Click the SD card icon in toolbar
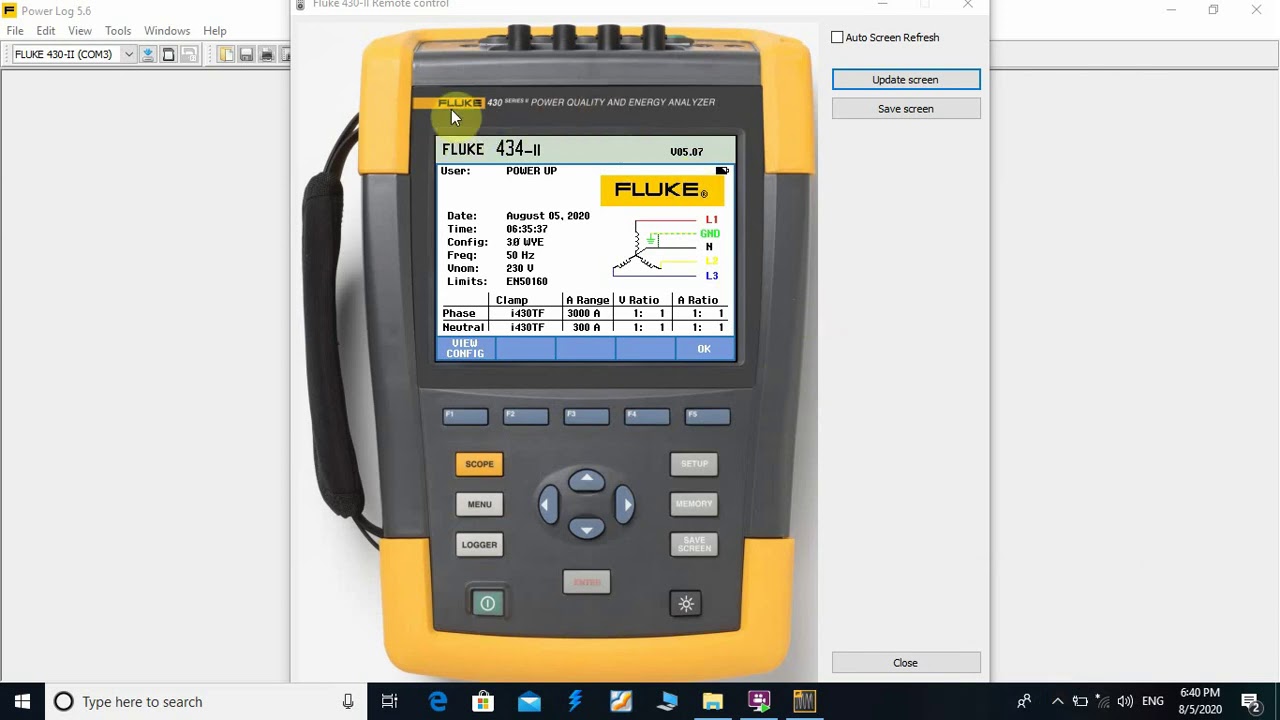The image size is (1280, 720). (x=168, y=54)
